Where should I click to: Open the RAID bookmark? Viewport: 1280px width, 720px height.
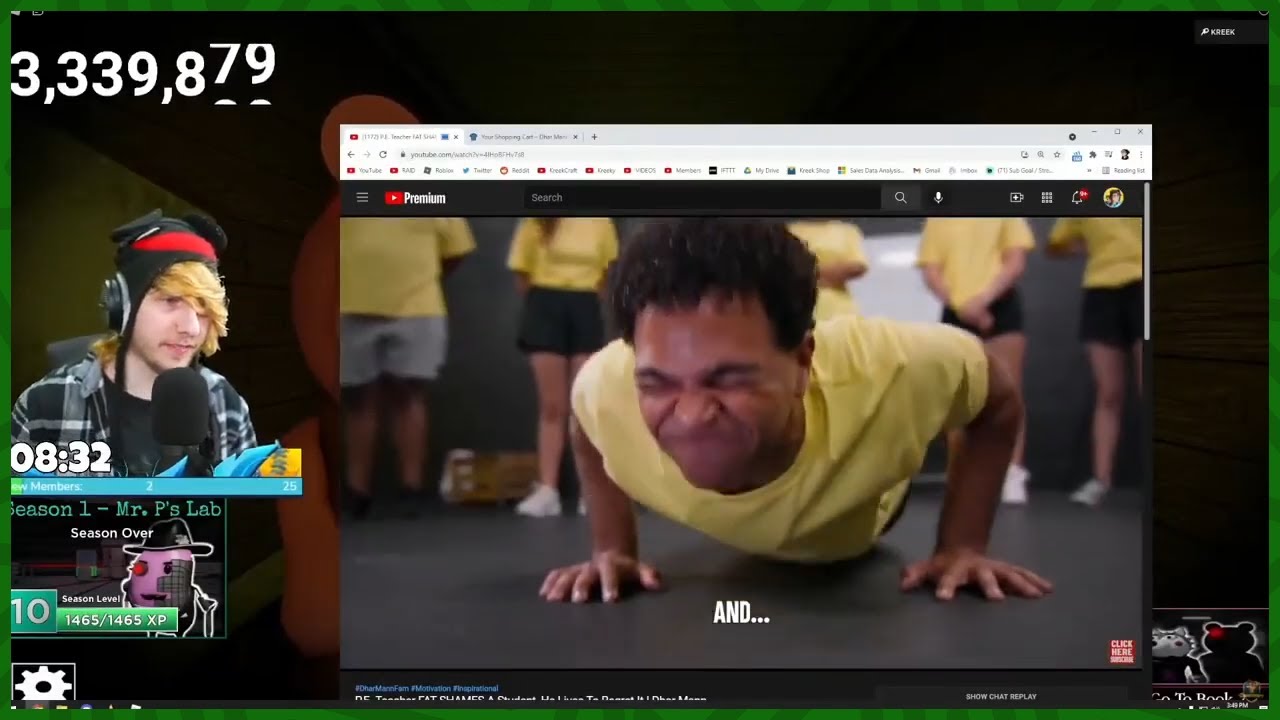pos(402,171)
